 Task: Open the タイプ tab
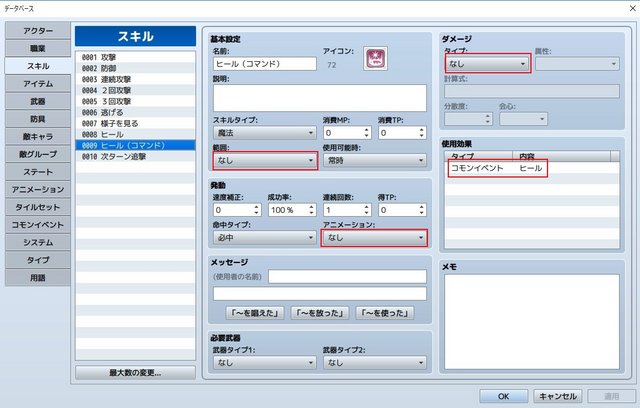38,259
